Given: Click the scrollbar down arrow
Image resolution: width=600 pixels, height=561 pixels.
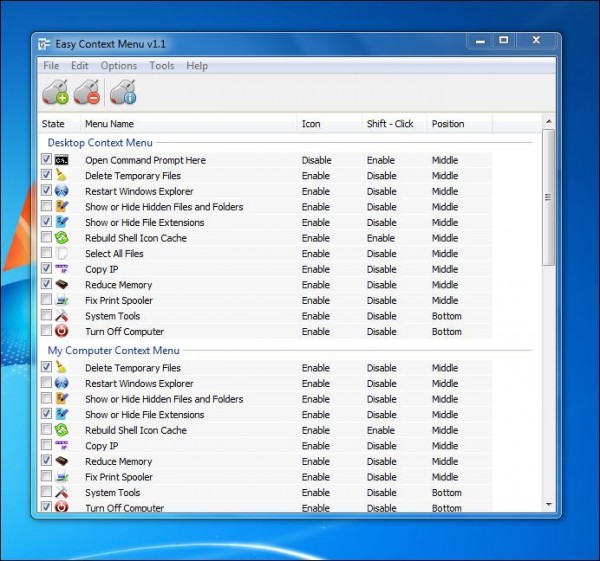Looking at the screenshot, I should [x=549, y=505].
